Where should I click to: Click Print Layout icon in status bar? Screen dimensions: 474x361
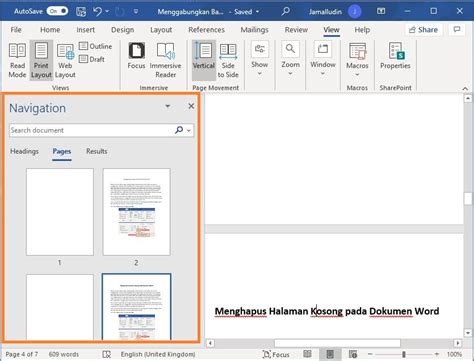click(330, 354)
